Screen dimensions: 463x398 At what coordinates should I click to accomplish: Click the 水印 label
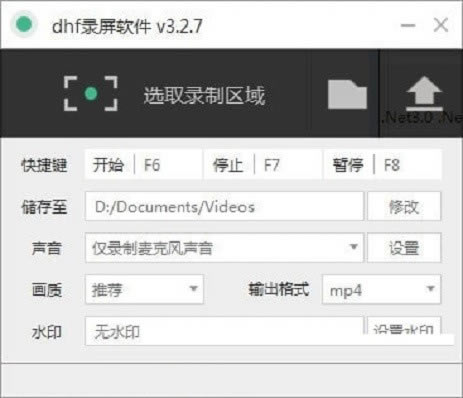point(47,332)
